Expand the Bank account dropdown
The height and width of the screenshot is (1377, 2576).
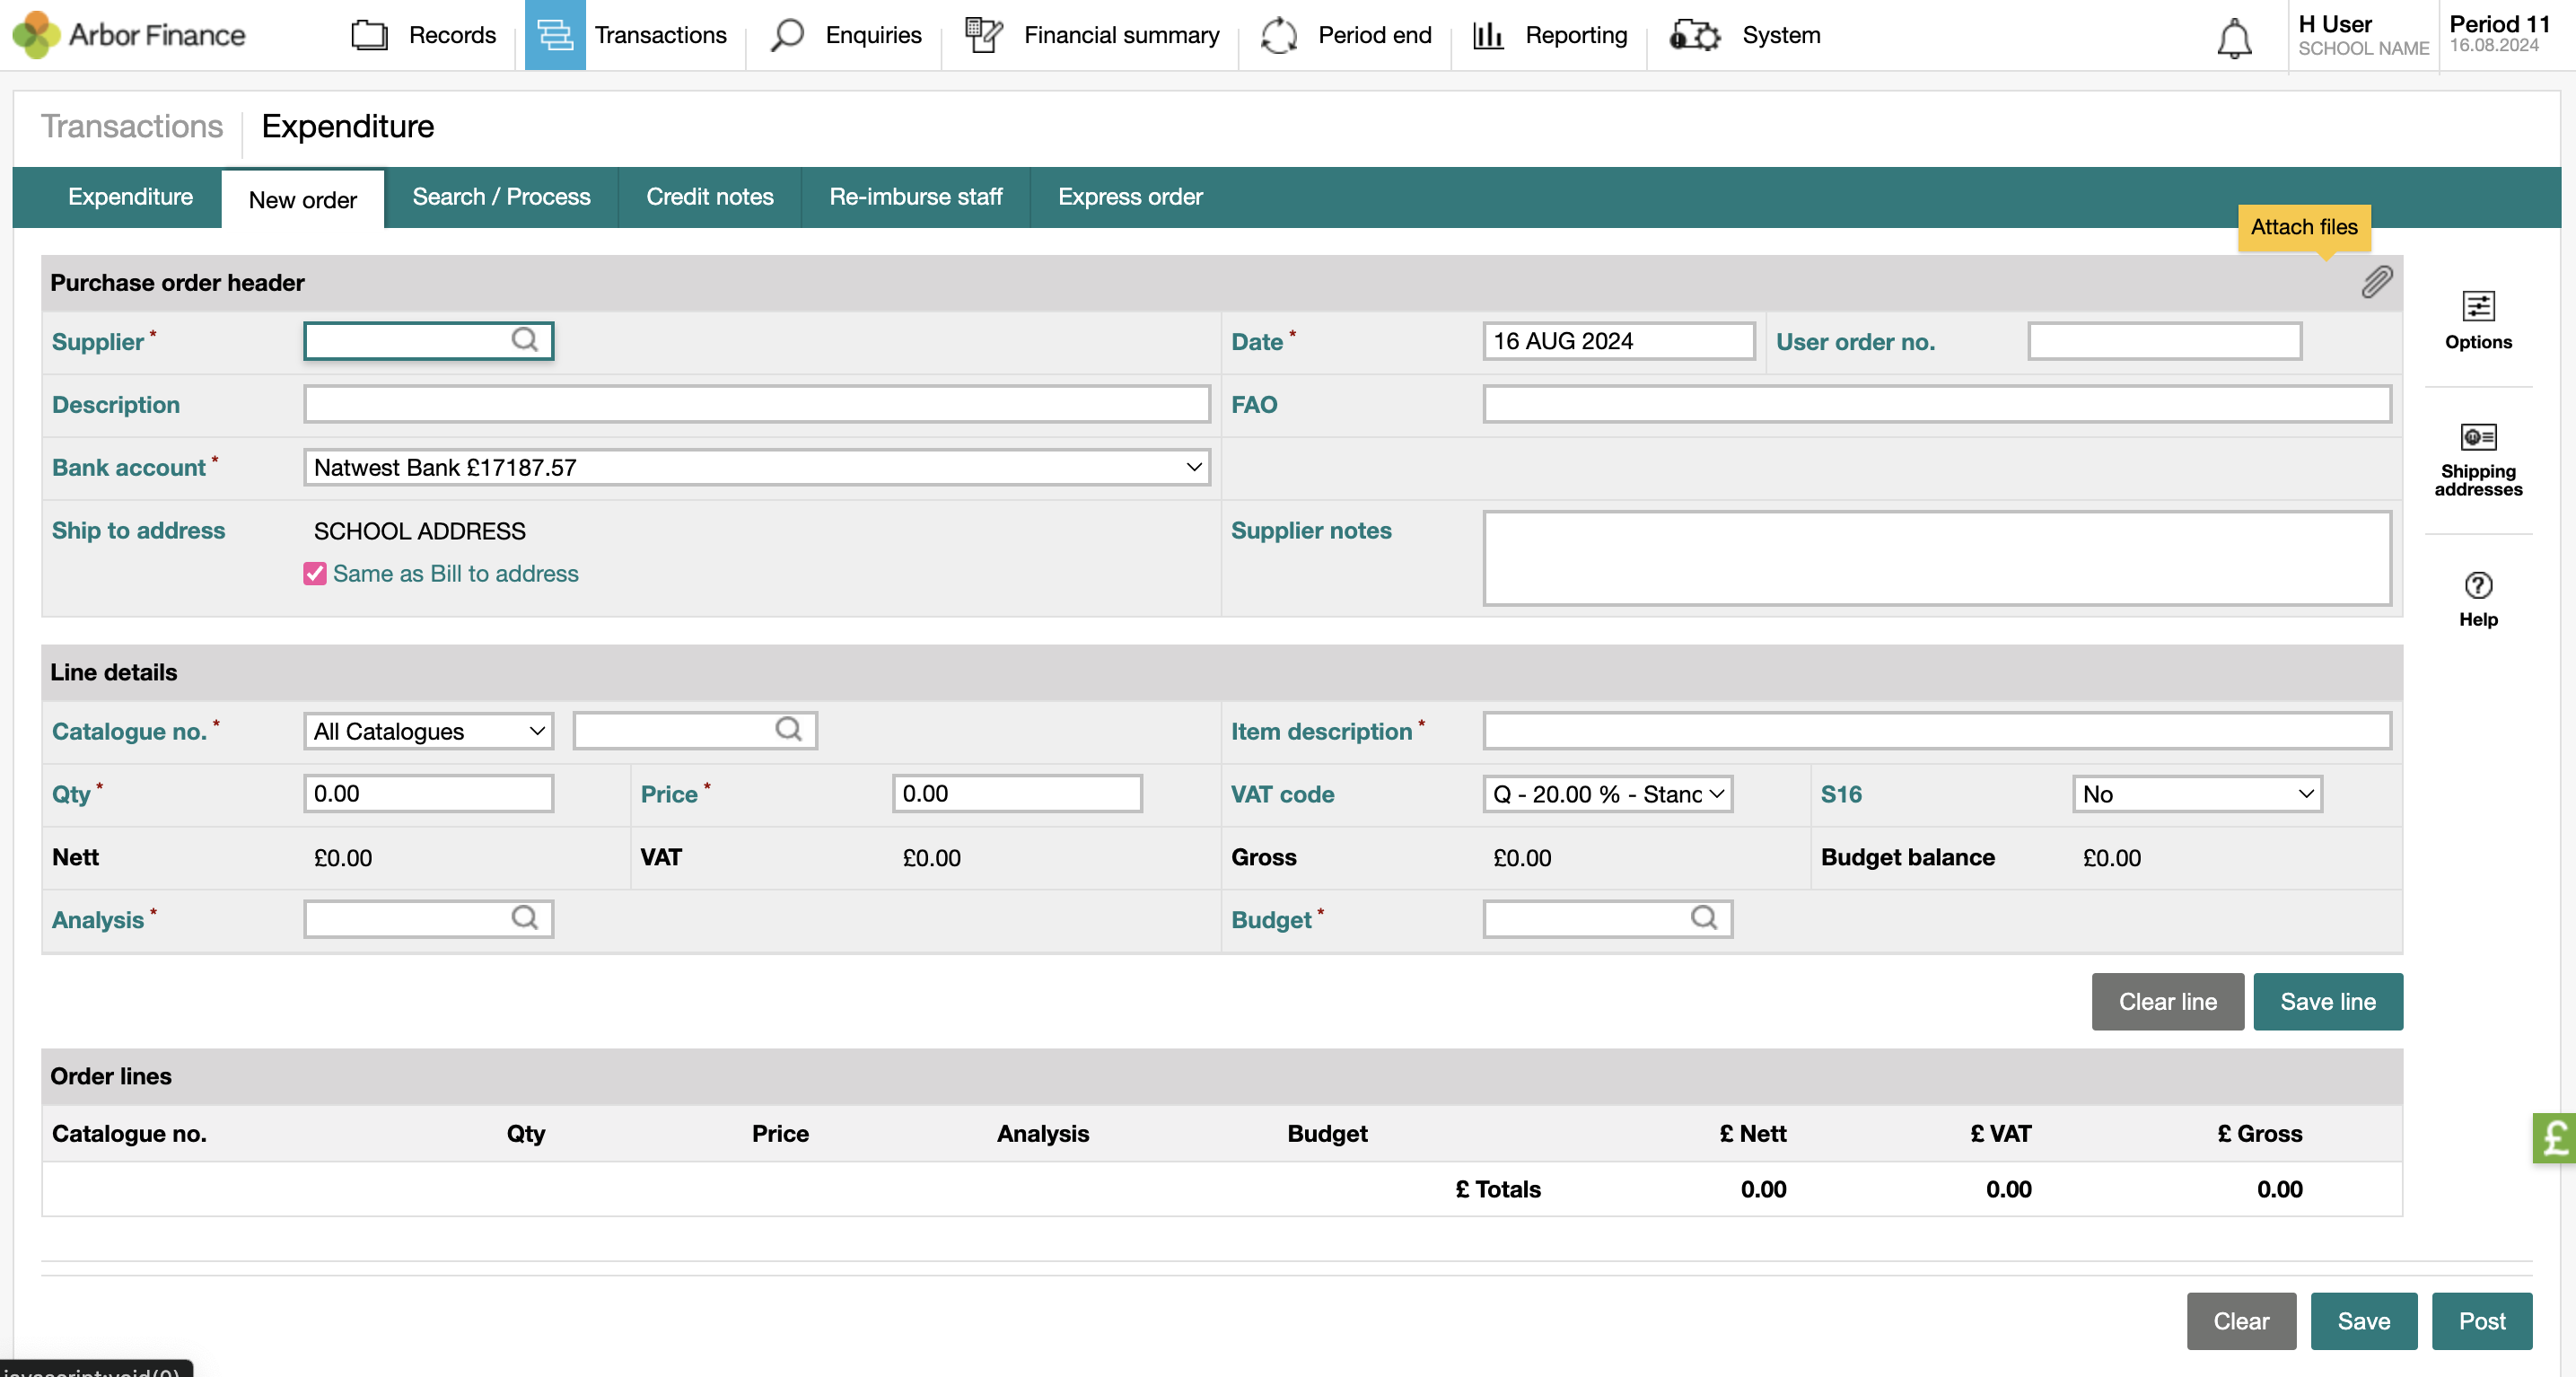(x=756, y=467)
